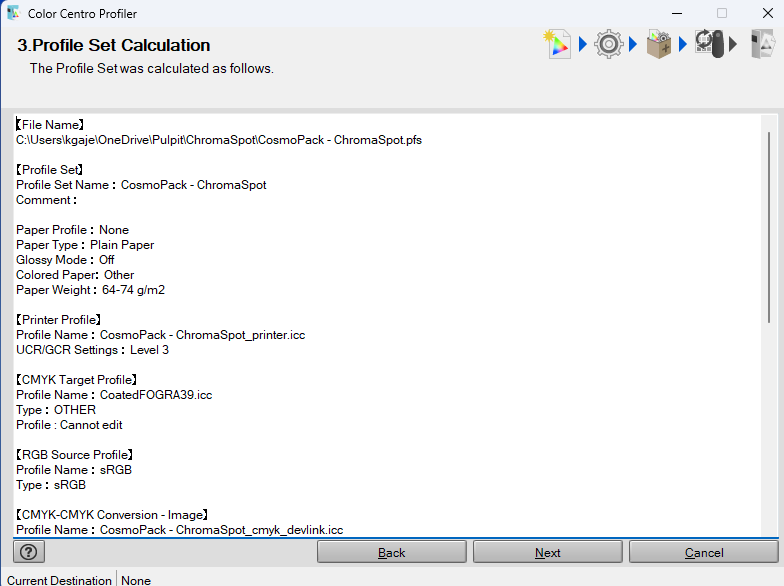Open help with the question mark button
784x586 pixels.
29,552
